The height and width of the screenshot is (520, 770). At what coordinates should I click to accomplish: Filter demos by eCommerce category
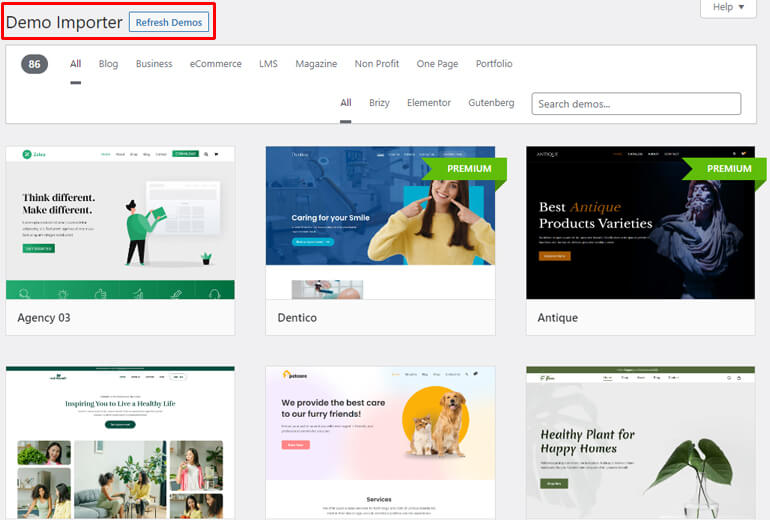pos(216,64)
